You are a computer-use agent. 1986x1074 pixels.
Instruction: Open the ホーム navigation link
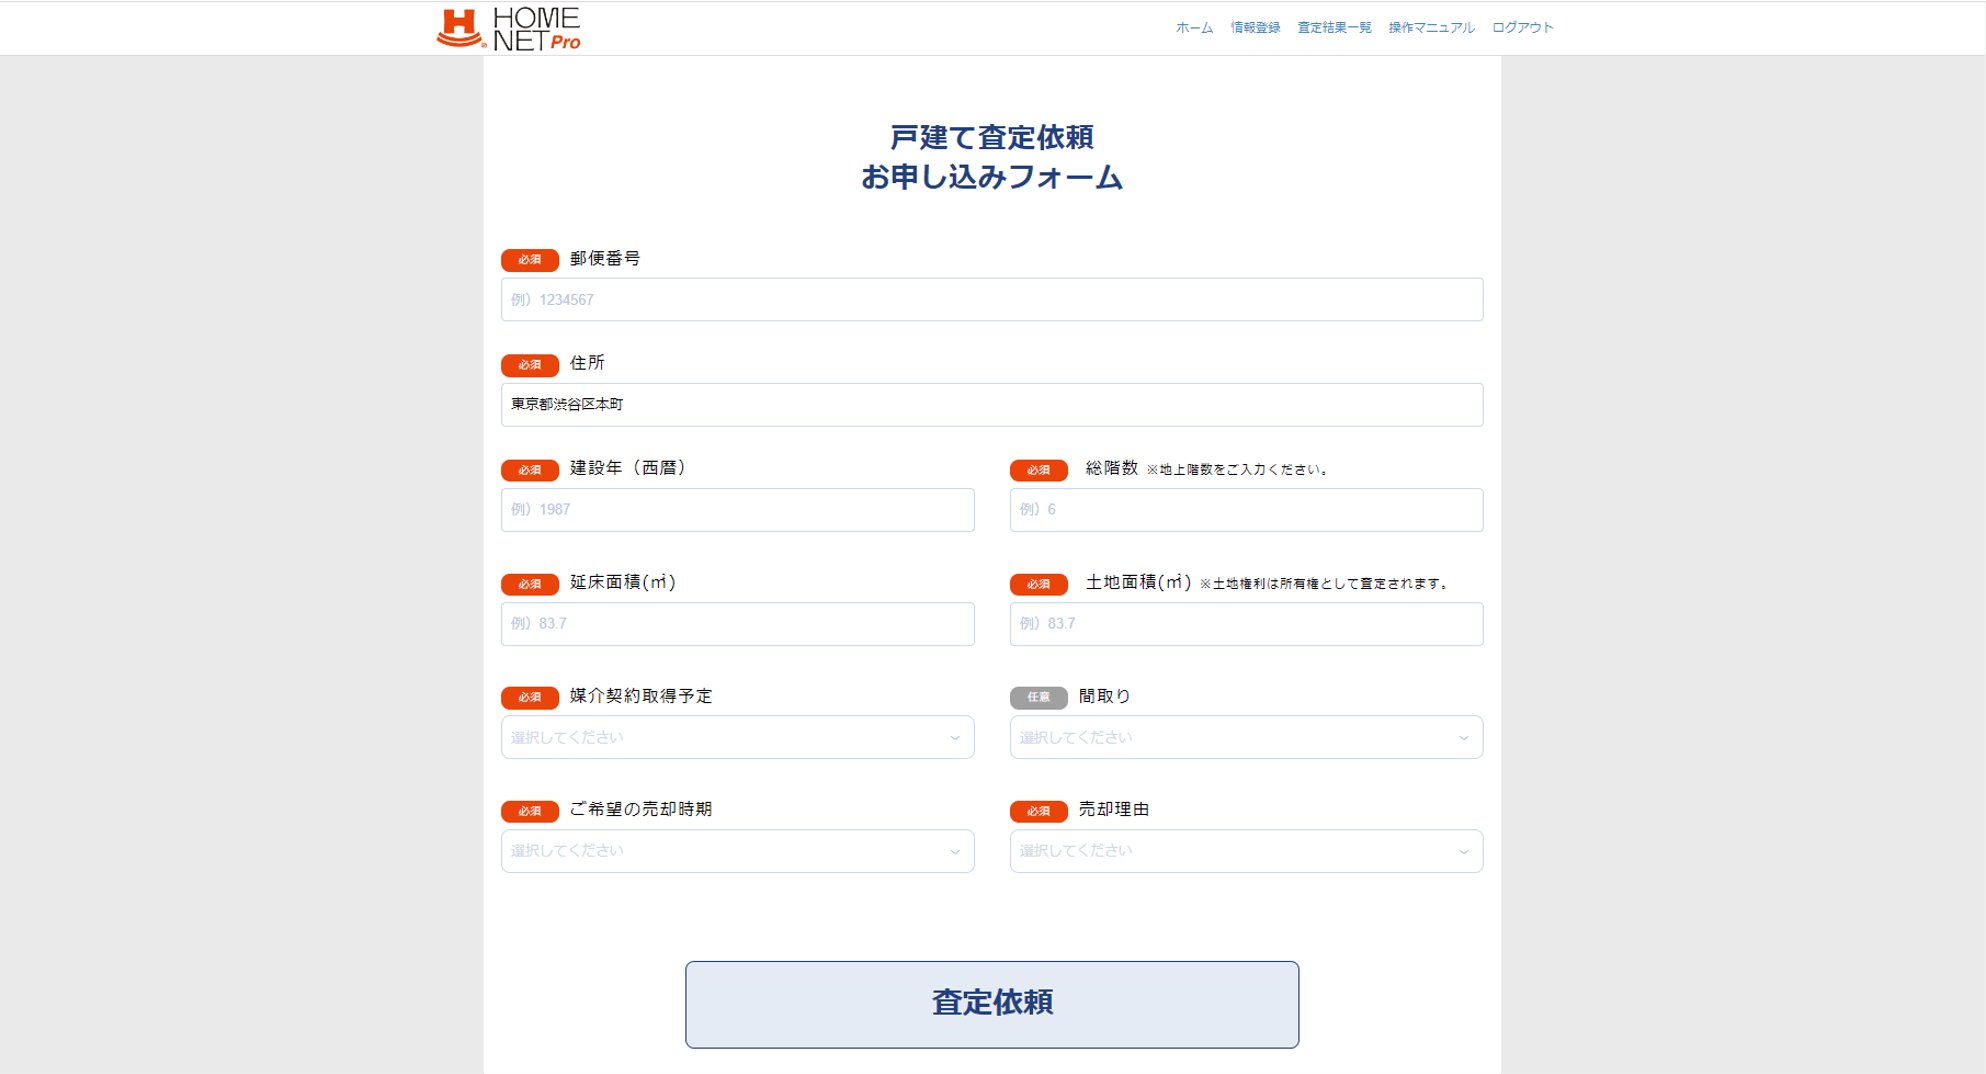coord(1193,28)
